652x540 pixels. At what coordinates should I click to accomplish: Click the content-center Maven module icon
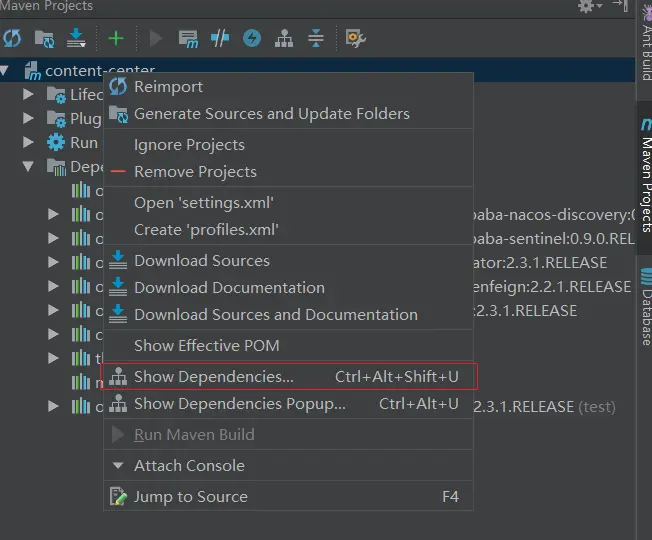pos(32,71)
